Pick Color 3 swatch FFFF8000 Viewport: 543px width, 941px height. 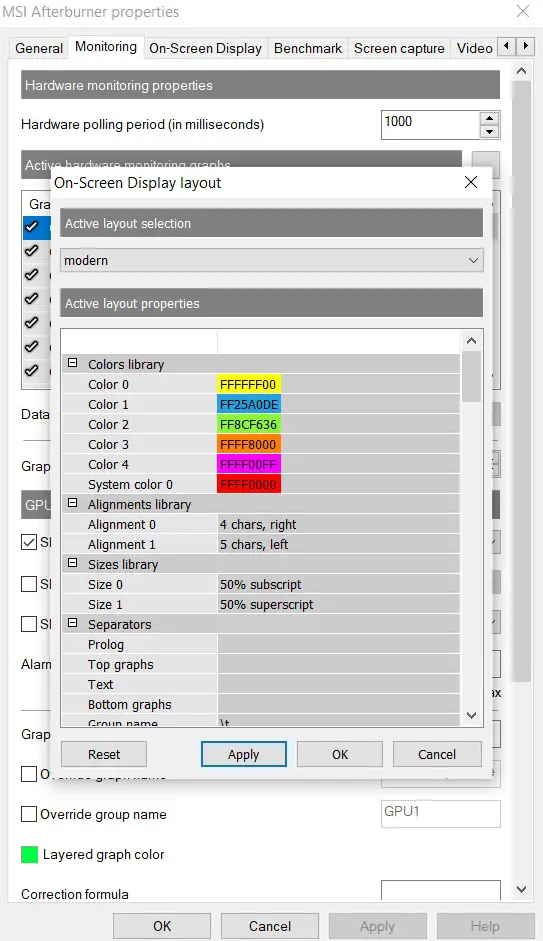pyautogui.click(x=248, y=444)
